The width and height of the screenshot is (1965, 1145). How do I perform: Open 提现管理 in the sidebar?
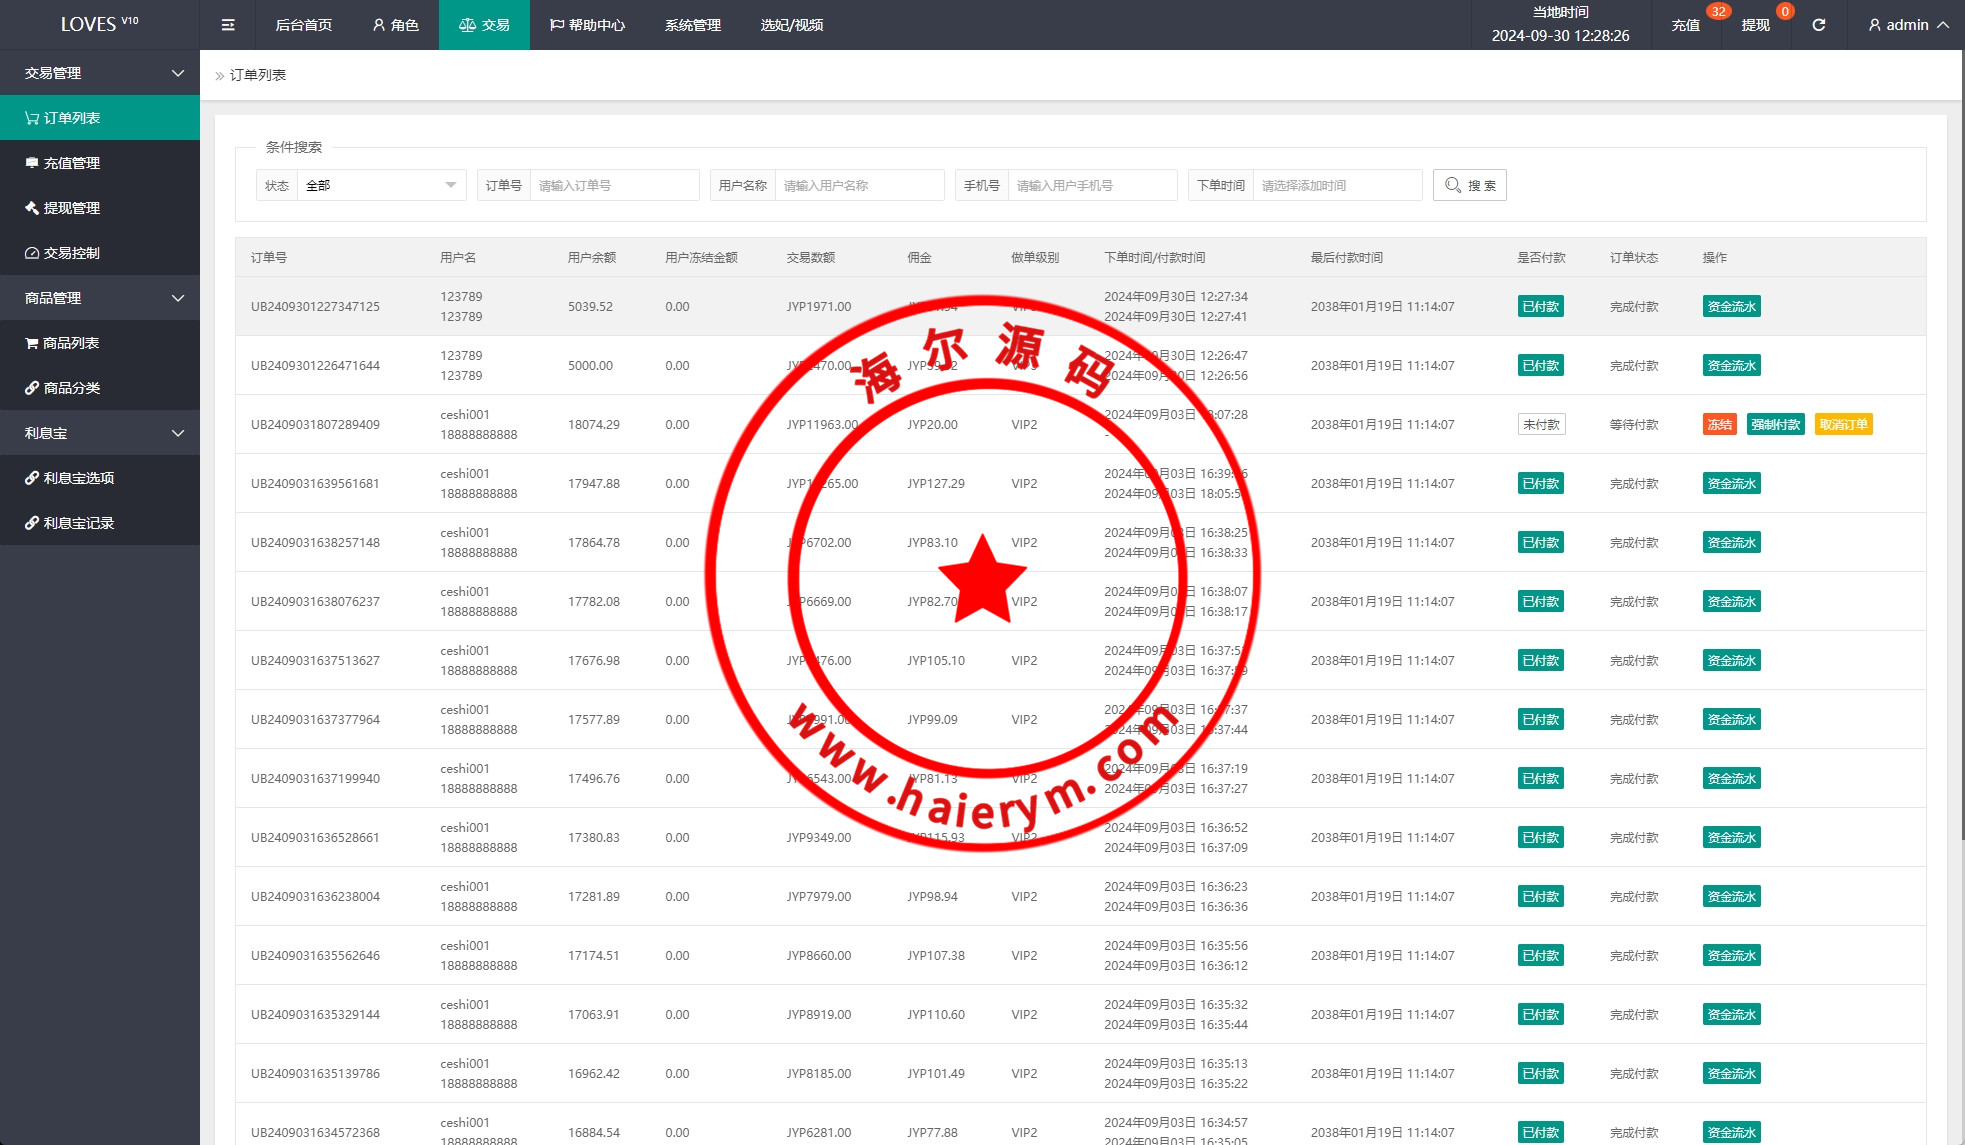71,208
